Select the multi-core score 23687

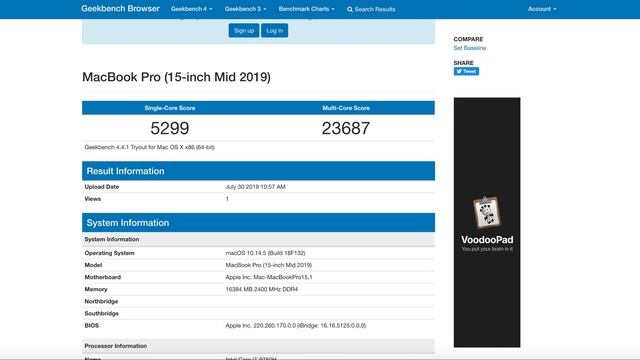pyautogui.click(x=346, y=129)
